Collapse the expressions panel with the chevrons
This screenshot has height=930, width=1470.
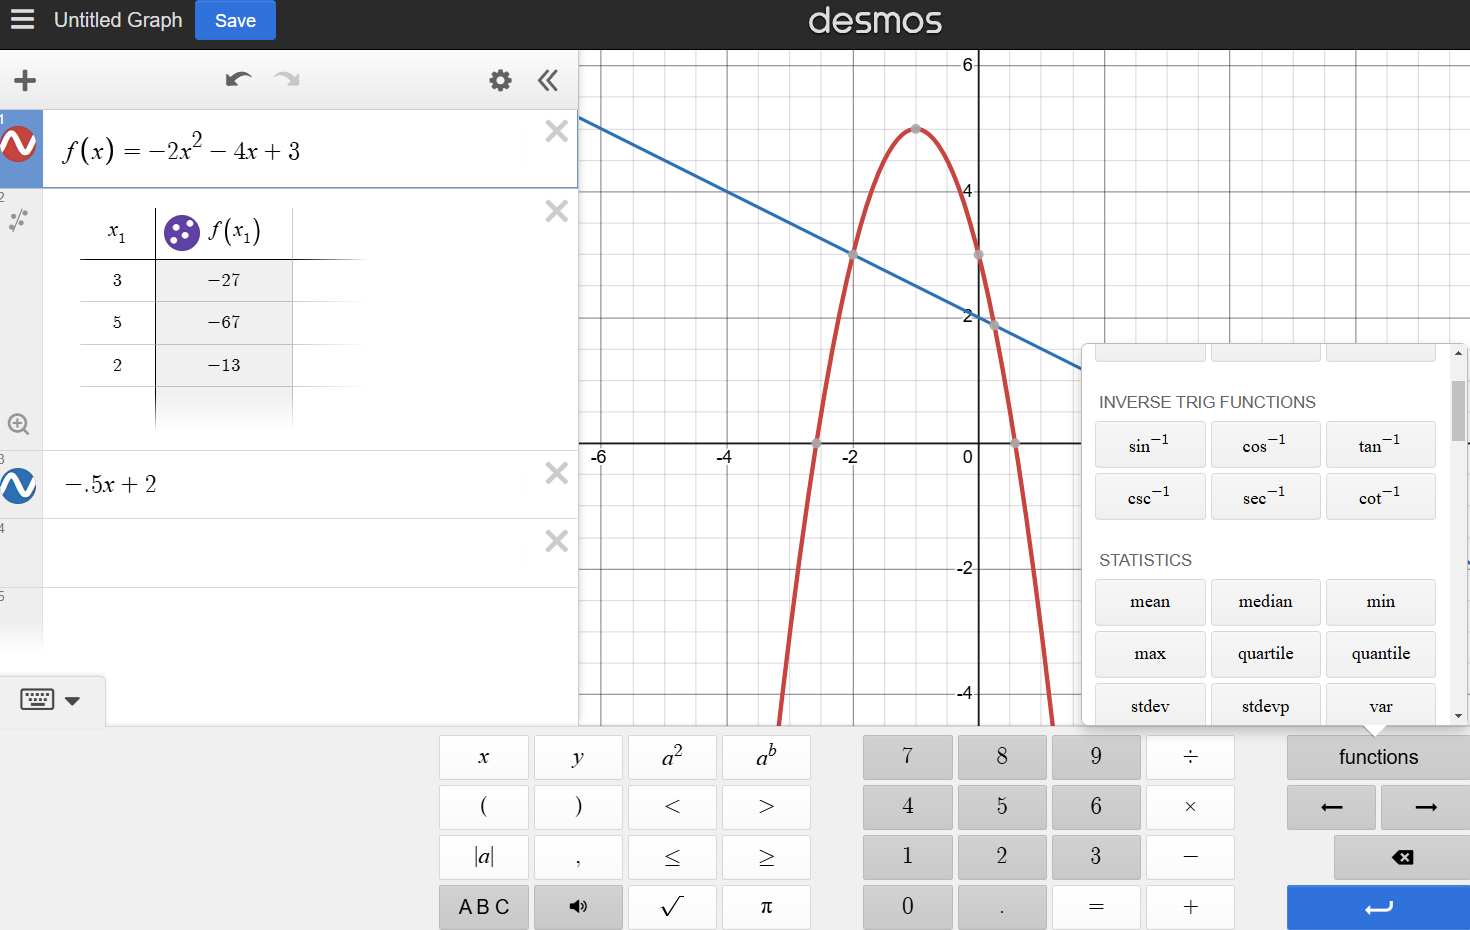[548, 80]
